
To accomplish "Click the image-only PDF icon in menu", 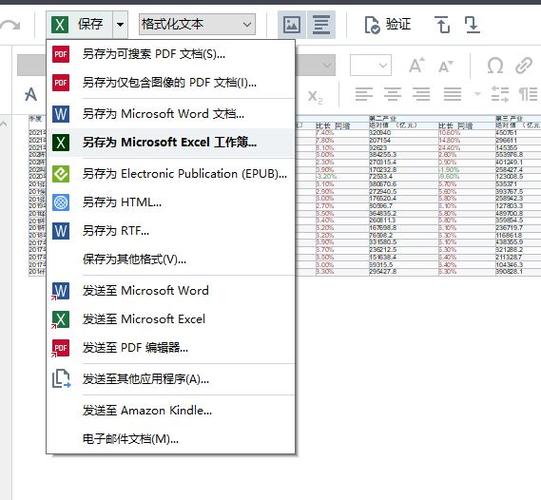I will [61, 82].
